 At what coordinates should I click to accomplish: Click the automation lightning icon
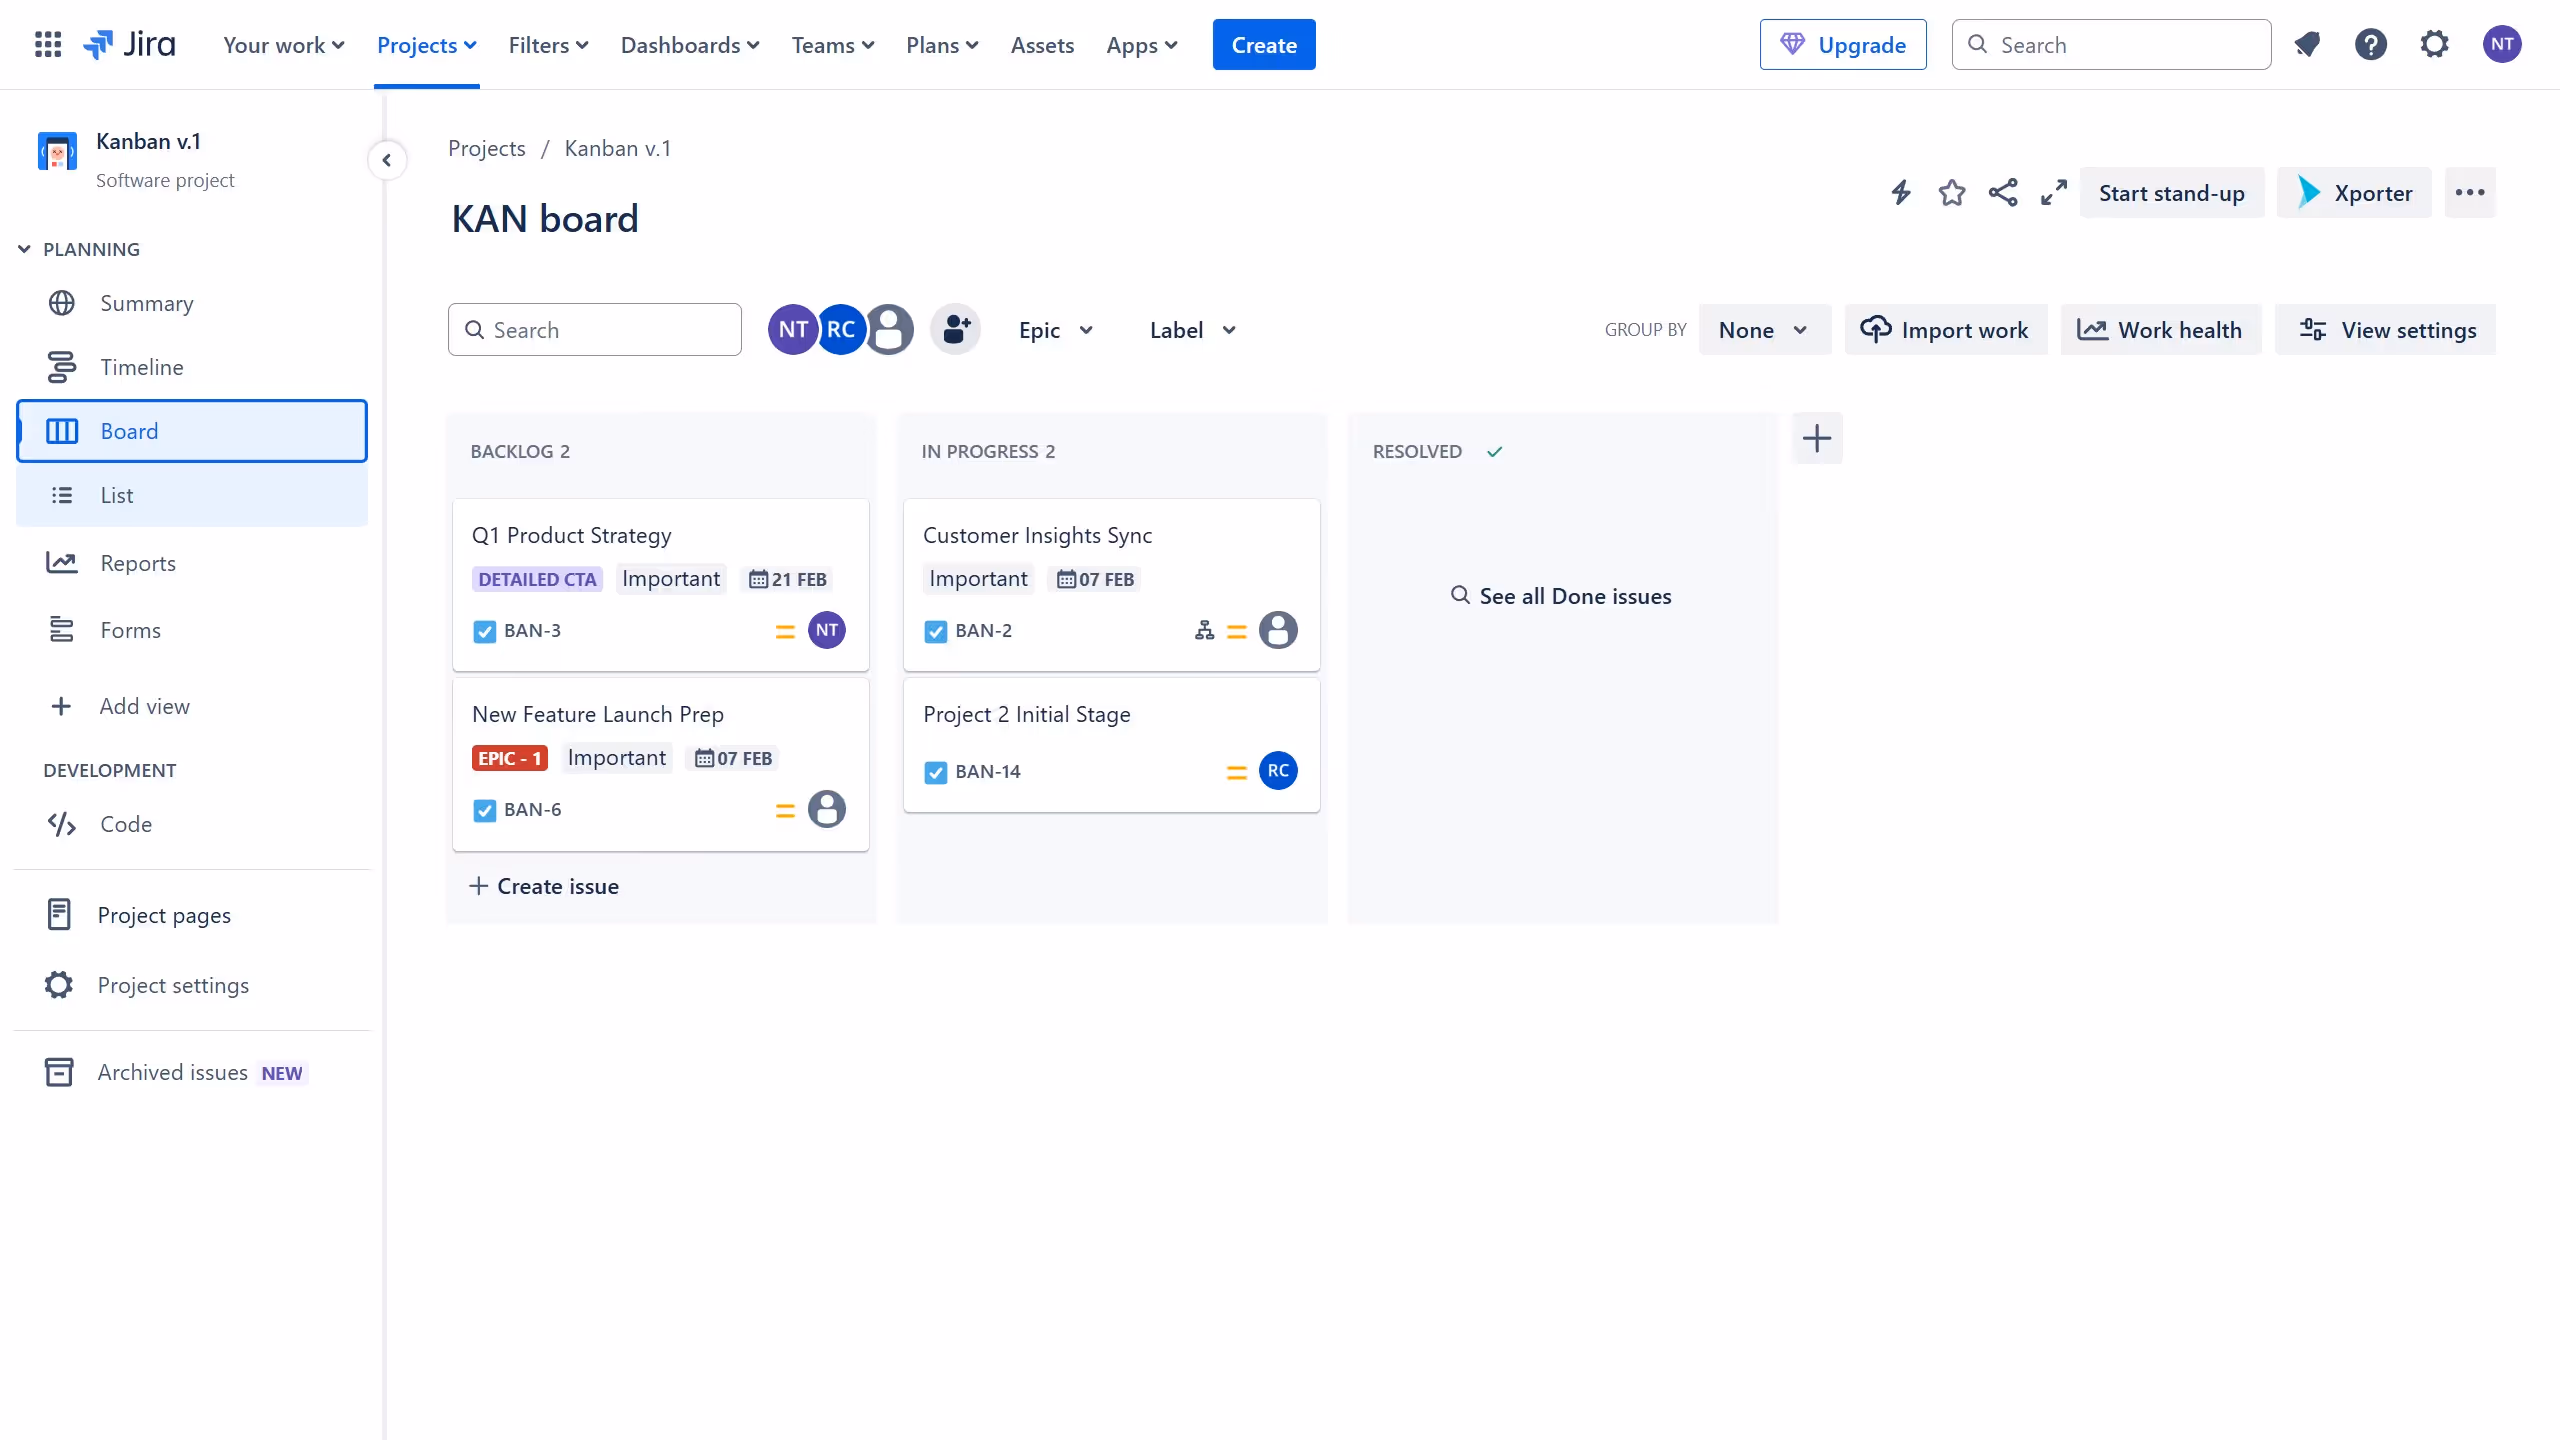[1899, 192]
